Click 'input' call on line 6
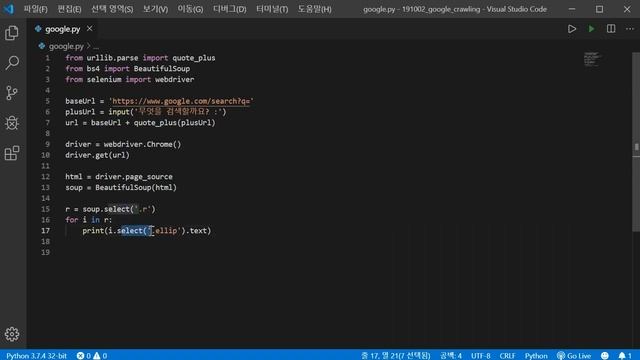The height and width of the screenshot is (360, 640). pyautogui.click(x=119, y=111)
